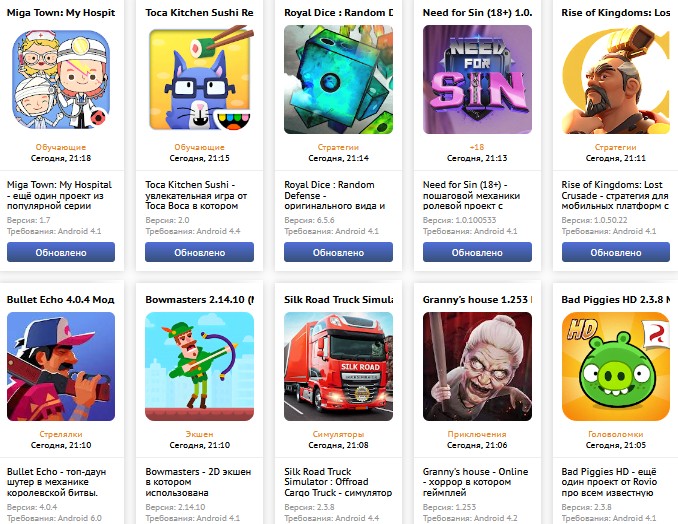Open the Головоломки category link
The width and height of the screenshot is (678, 524).
(616, 434)
